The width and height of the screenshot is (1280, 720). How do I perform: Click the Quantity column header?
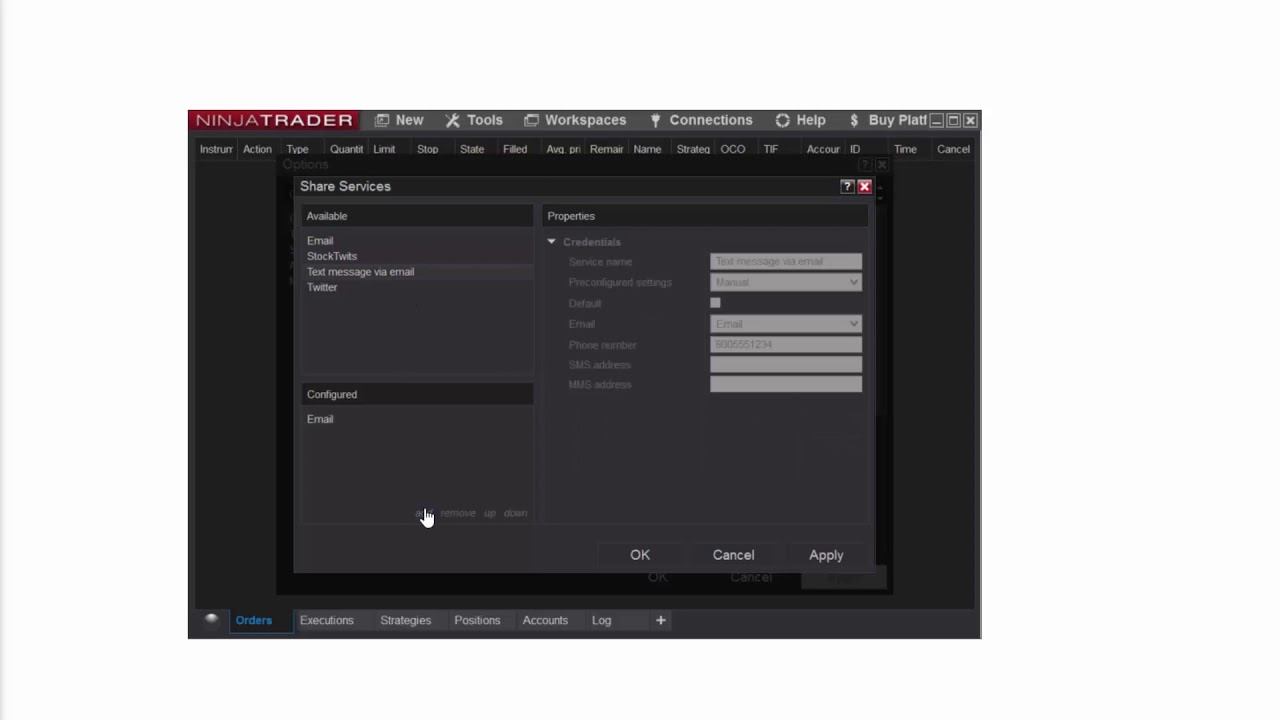click(x=346, y=149)
